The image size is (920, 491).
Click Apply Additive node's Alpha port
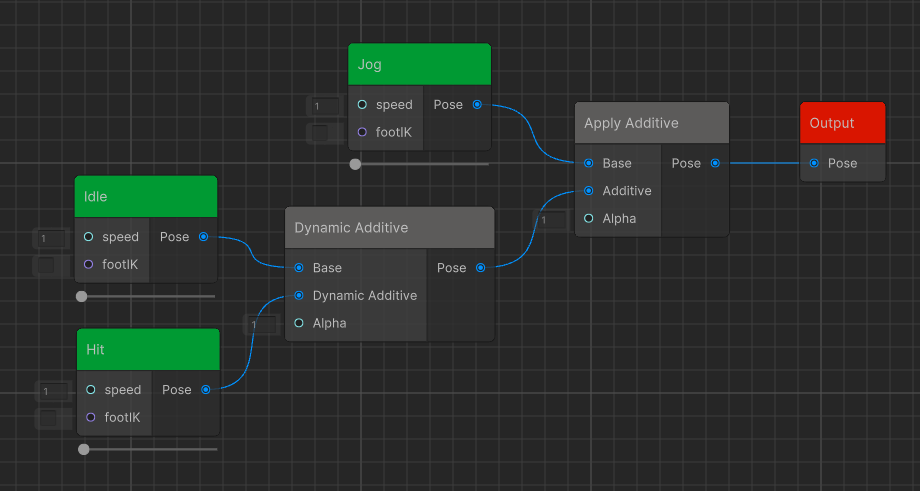pyautogui.click(x=589, y=218)
